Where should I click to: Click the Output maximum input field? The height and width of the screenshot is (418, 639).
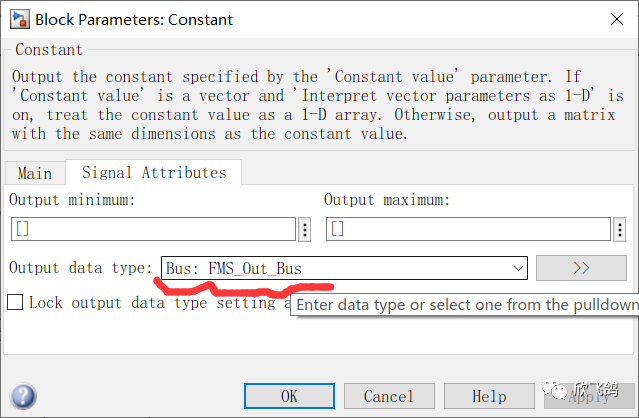click(x=467, y=229)
